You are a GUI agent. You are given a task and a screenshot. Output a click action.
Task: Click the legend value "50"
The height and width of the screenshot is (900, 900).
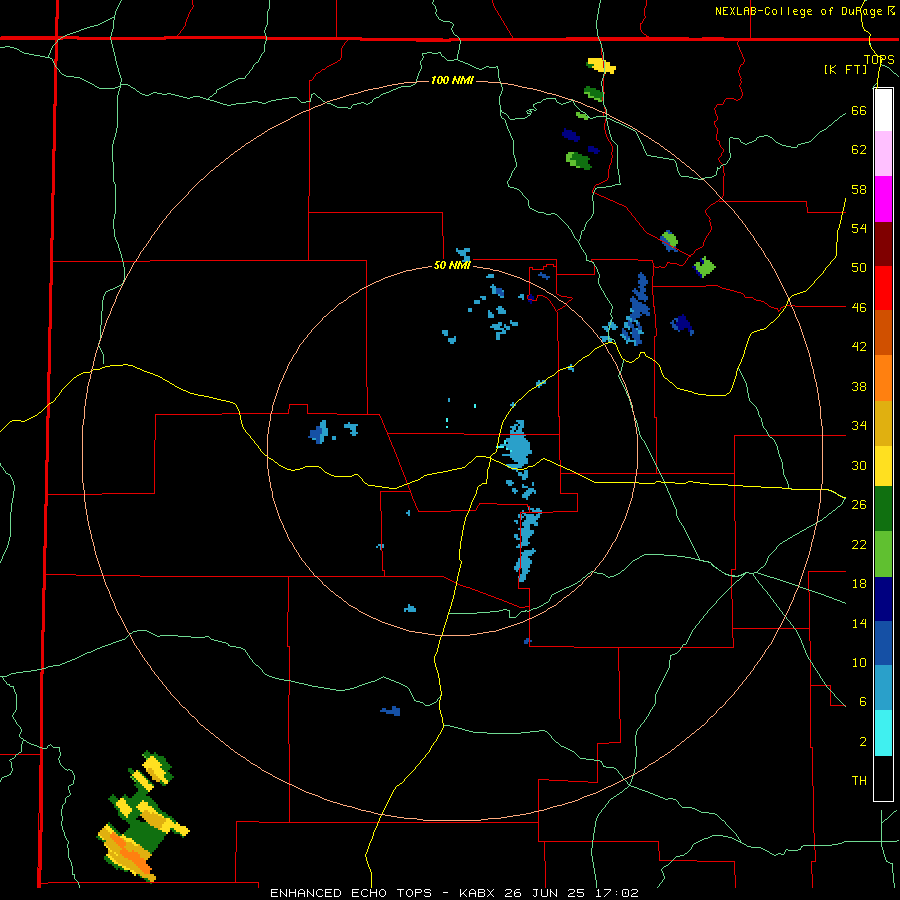(x=859, y=268)
